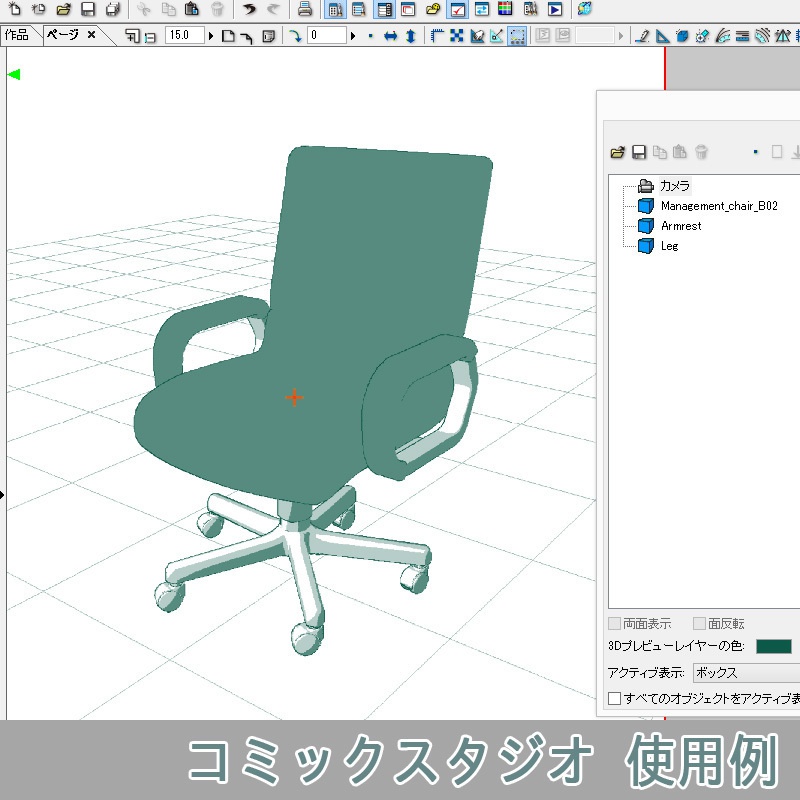Paste an object using the clipboard icon
This screenshot has width=800, height=800.
pyautogui.click(x=681, y=152)
